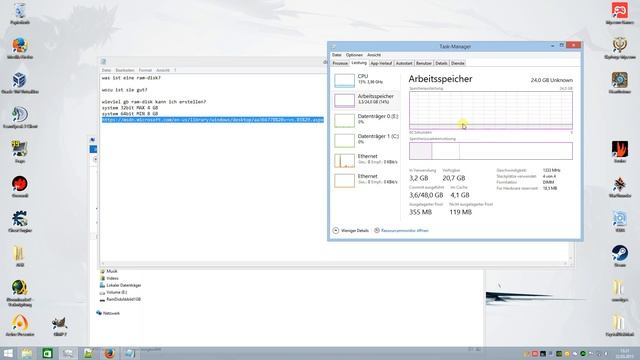Open Mozilla Firefox desktop shortcut
The height and width of the screenshot is (360, 640).
pos(20,48)
